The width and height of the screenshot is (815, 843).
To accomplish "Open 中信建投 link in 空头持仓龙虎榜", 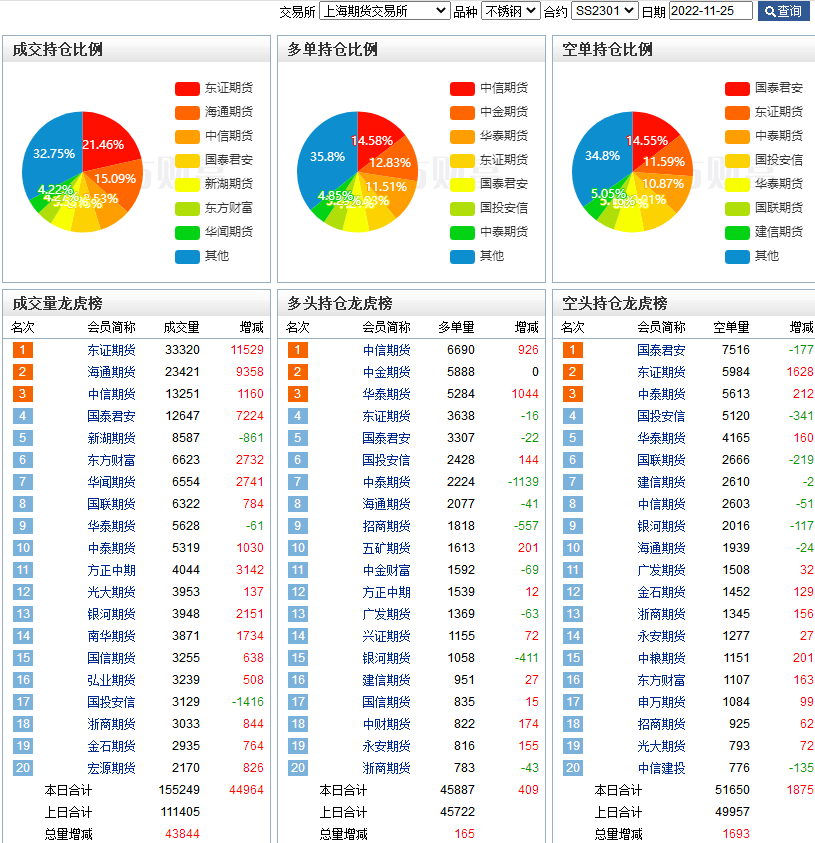I will coord(661,768).
